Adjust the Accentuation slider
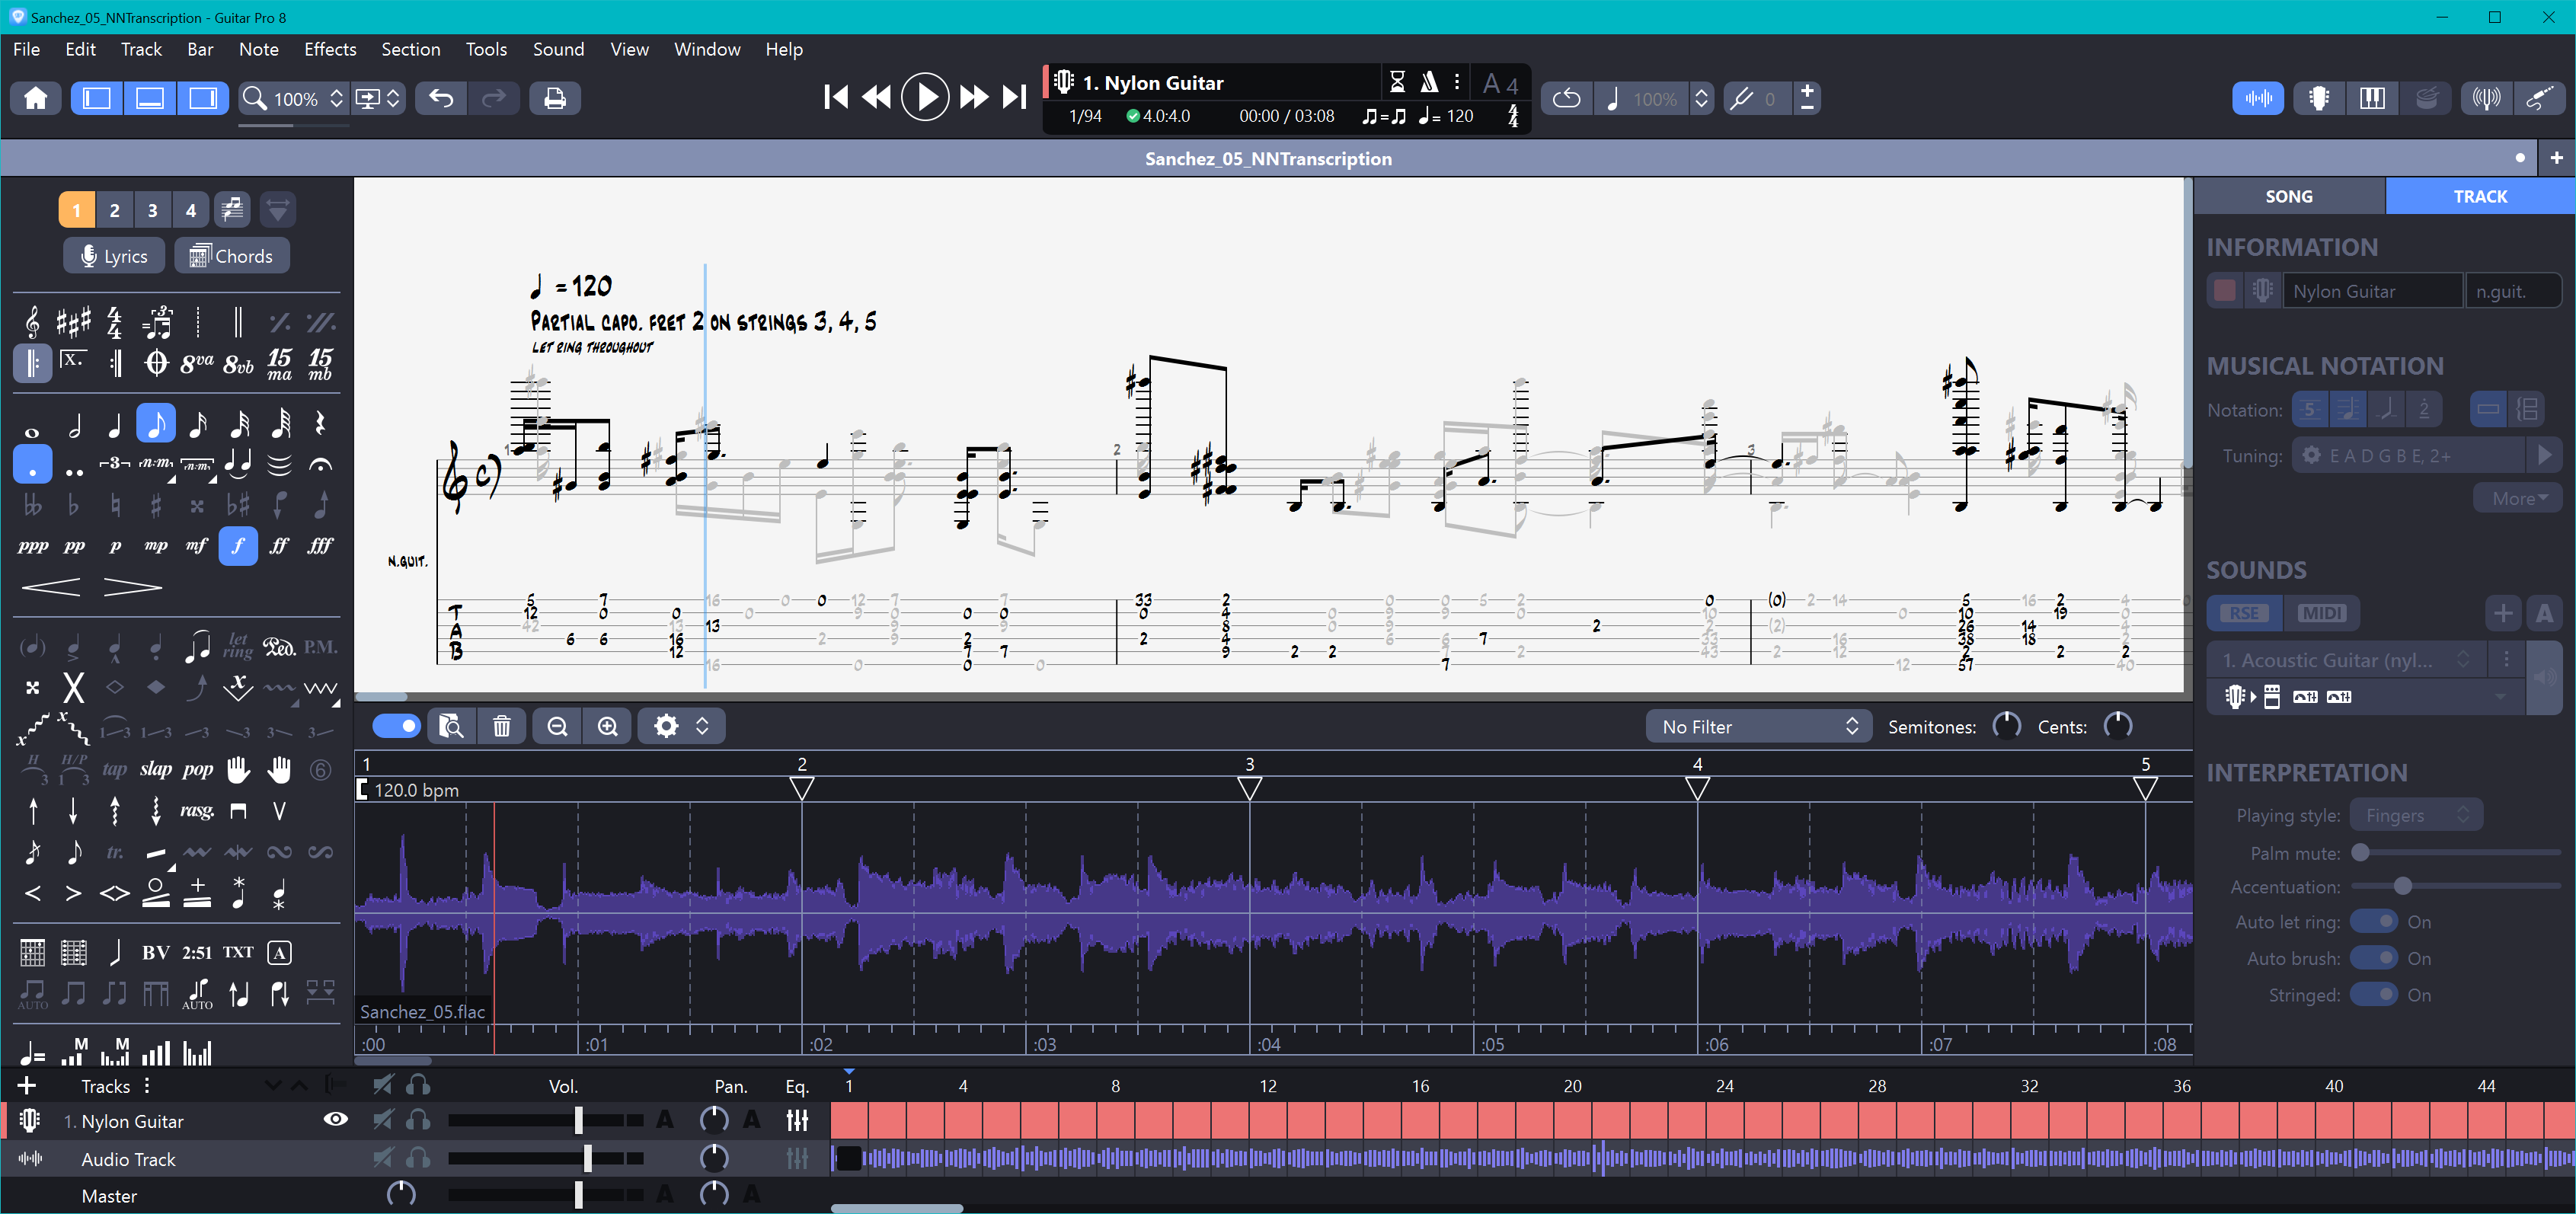This screenshot has height=1214, width=2576. [x=2402, y=886]
